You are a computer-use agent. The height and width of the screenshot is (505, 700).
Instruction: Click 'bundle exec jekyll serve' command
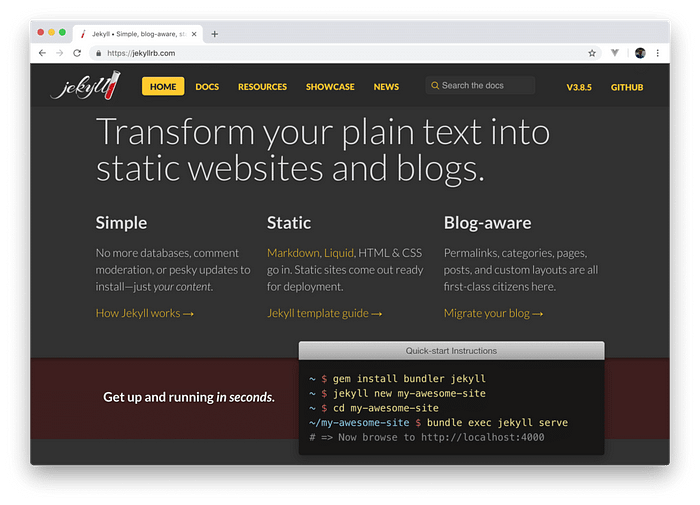point(497,423)
